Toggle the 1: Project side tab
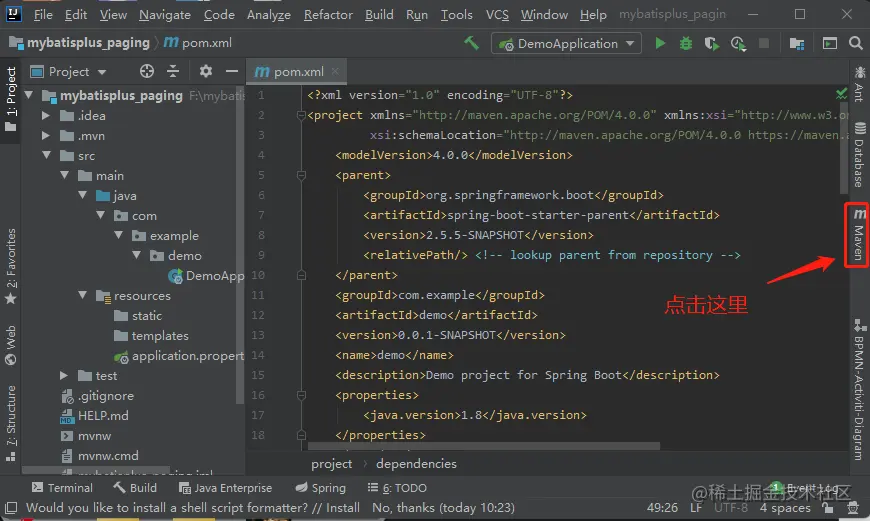870x521 pixels. tap(11, 99)
